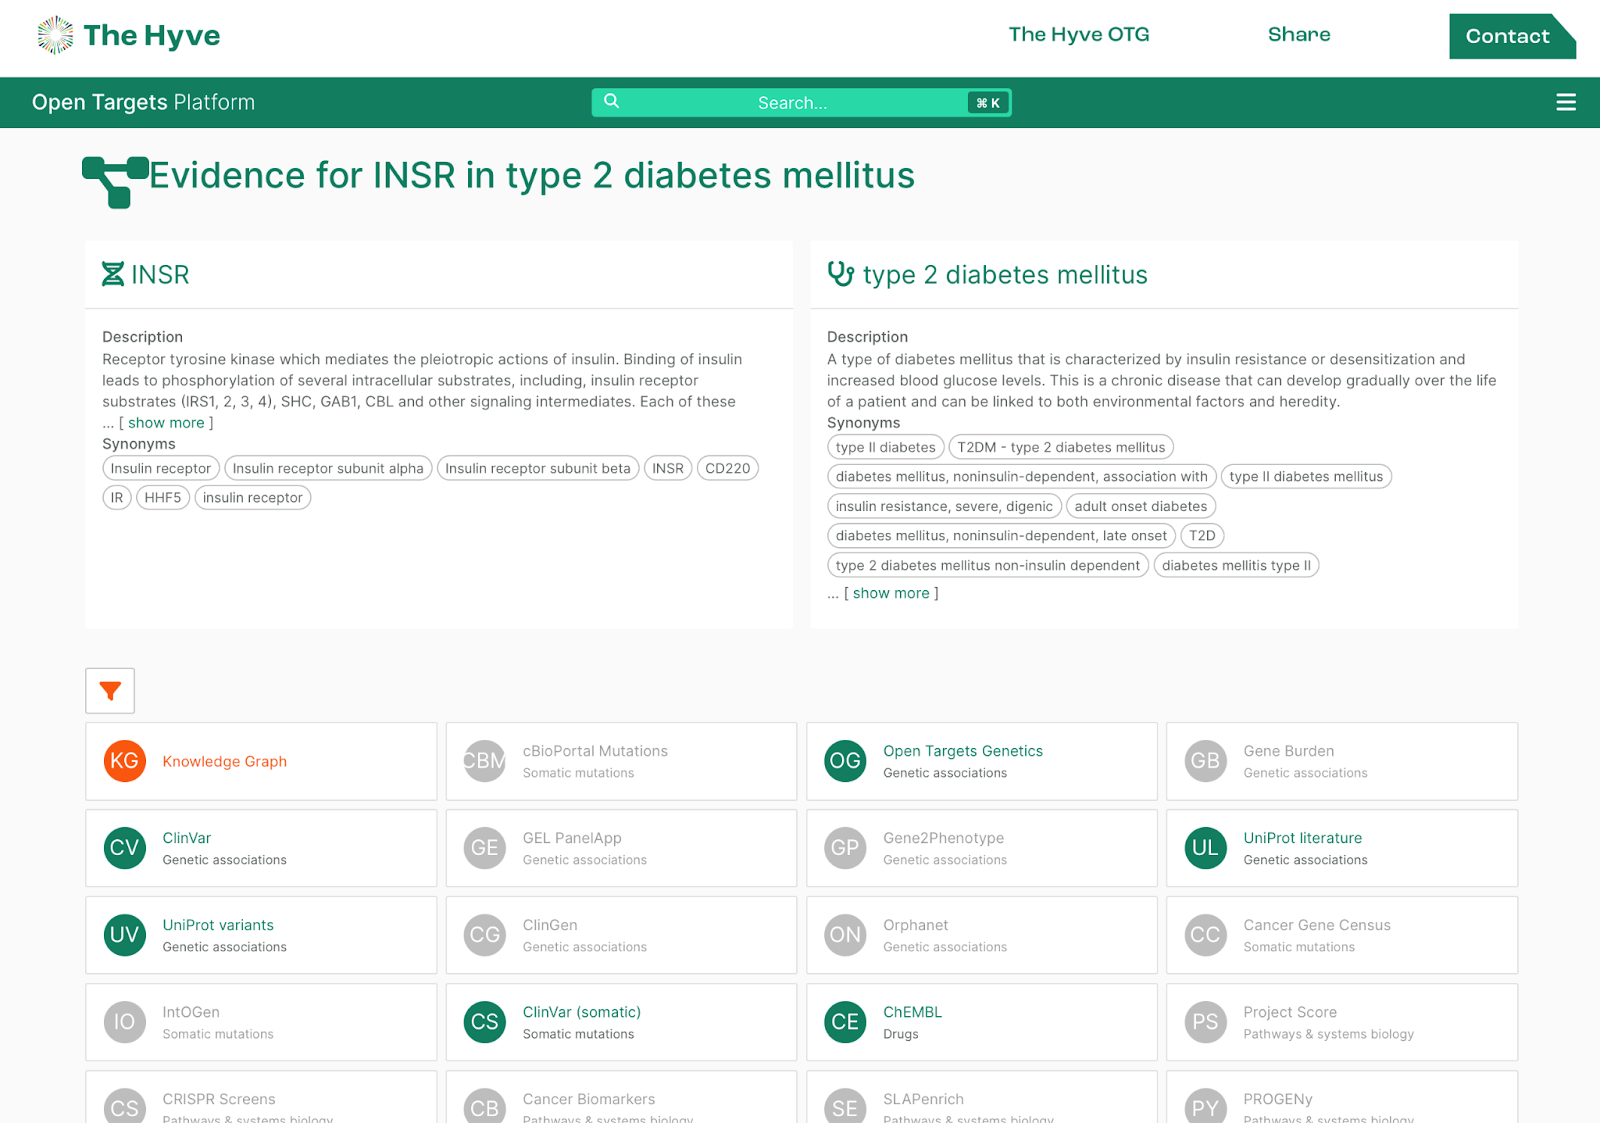Expand INSR description with show more
Image resolution: width=1600 pixels, height=1123 pixels.
point(166,423)
